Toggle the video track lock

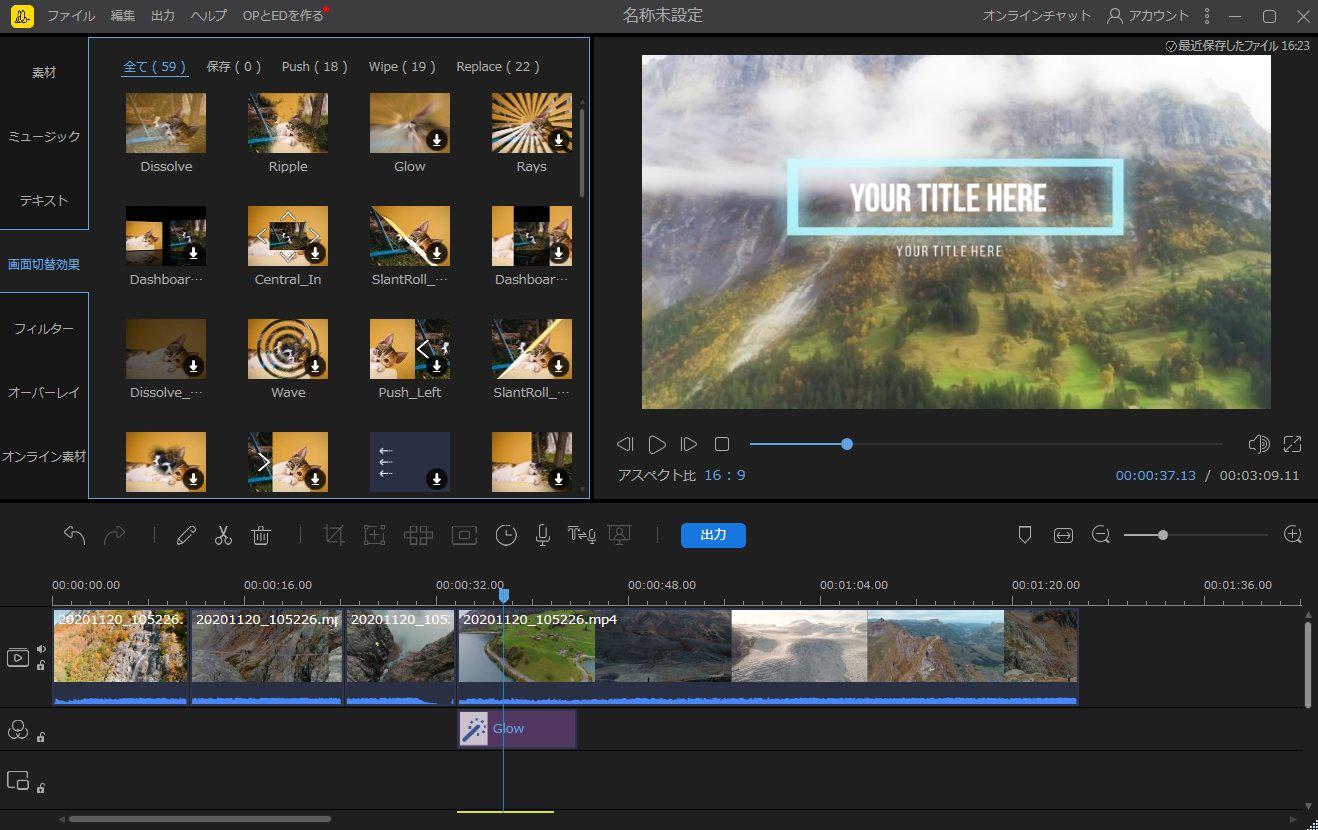click(41, 665)
